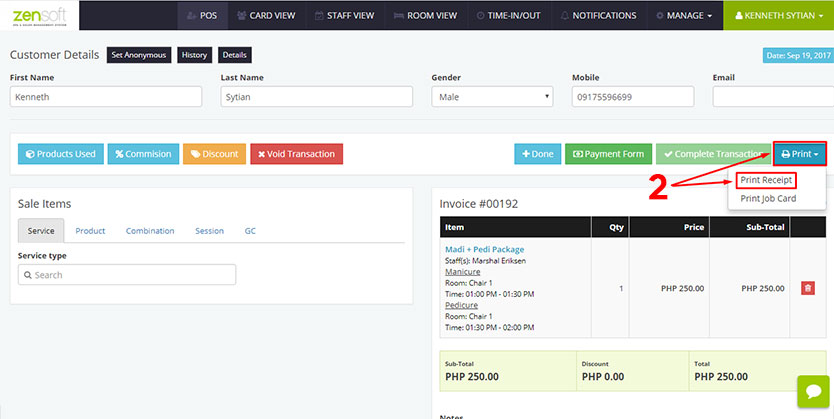Image resolution: width=834 pixels, height=419 pixels.
Task: Complete the Transaction
Action: tap(713, 154)
